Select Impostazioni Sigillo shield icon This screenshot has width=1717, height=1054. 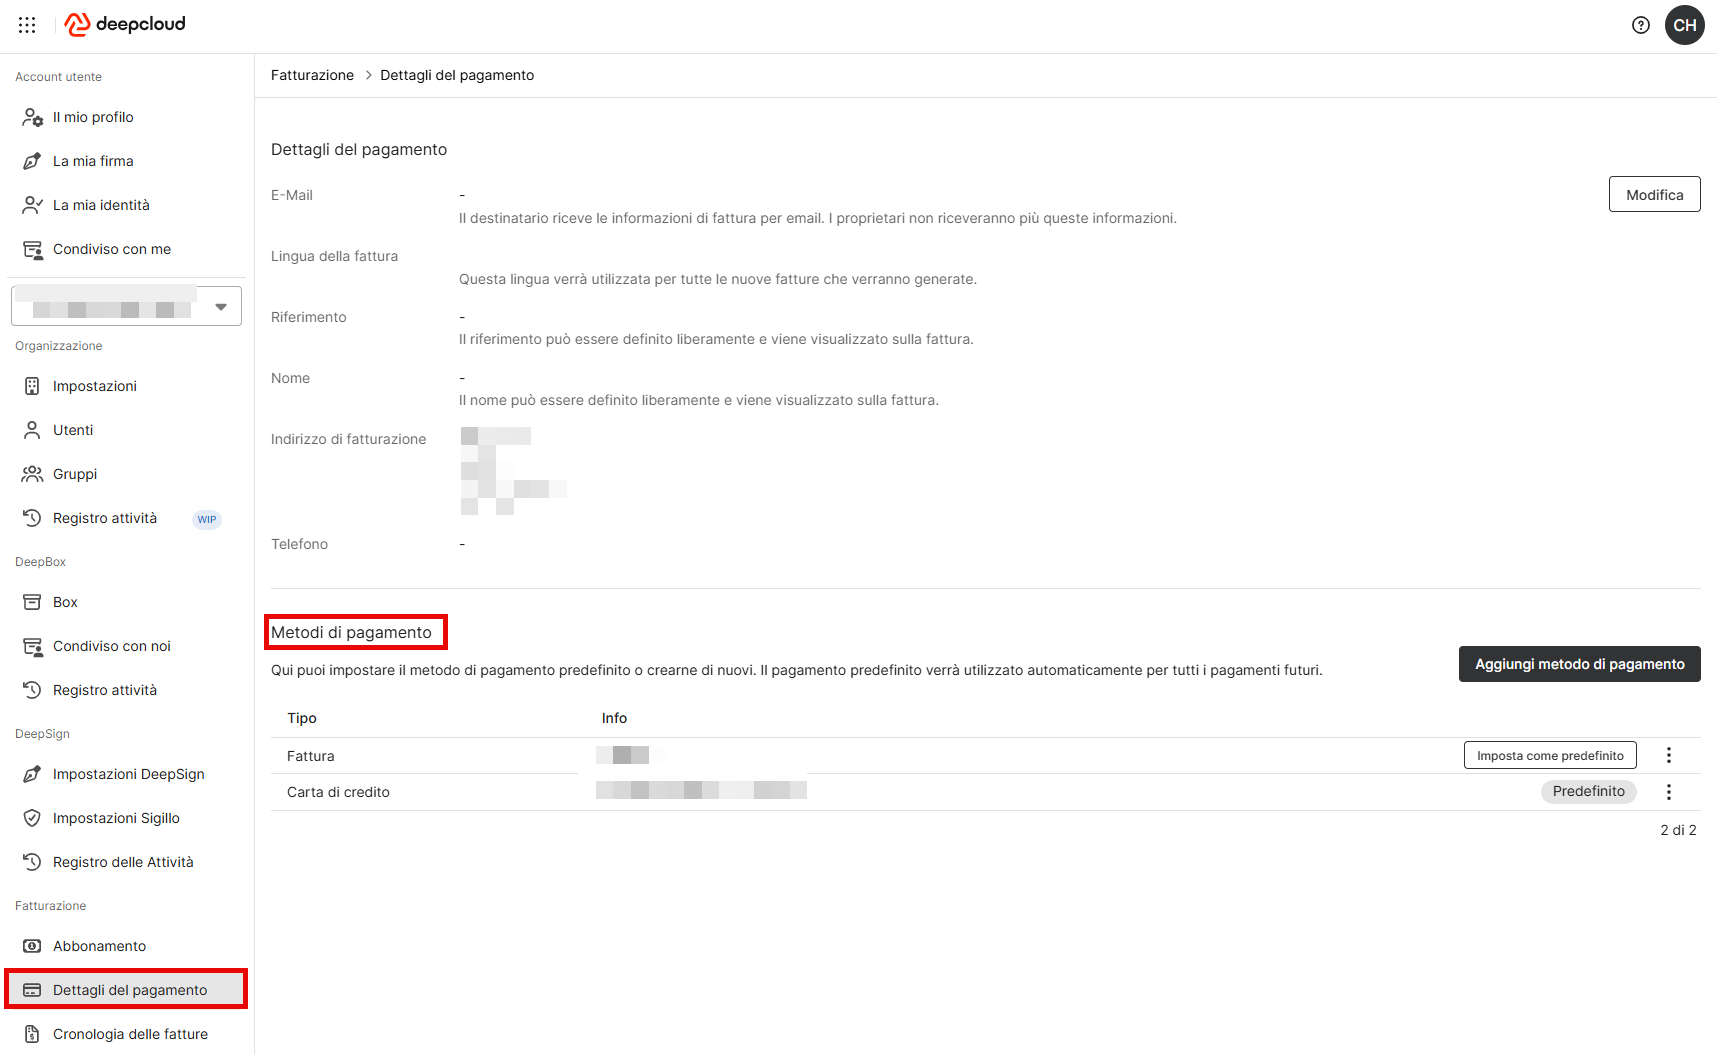coord(32,818)
